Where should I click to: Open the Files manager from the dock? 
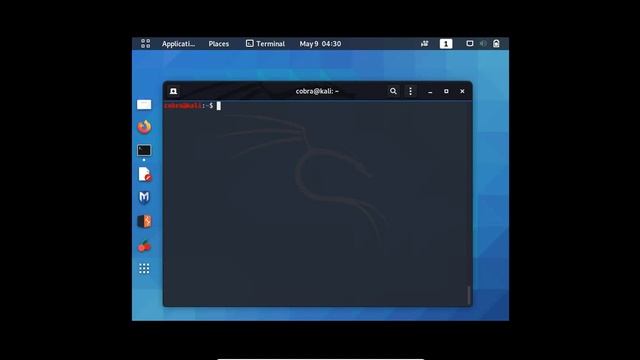coord(144,105)
